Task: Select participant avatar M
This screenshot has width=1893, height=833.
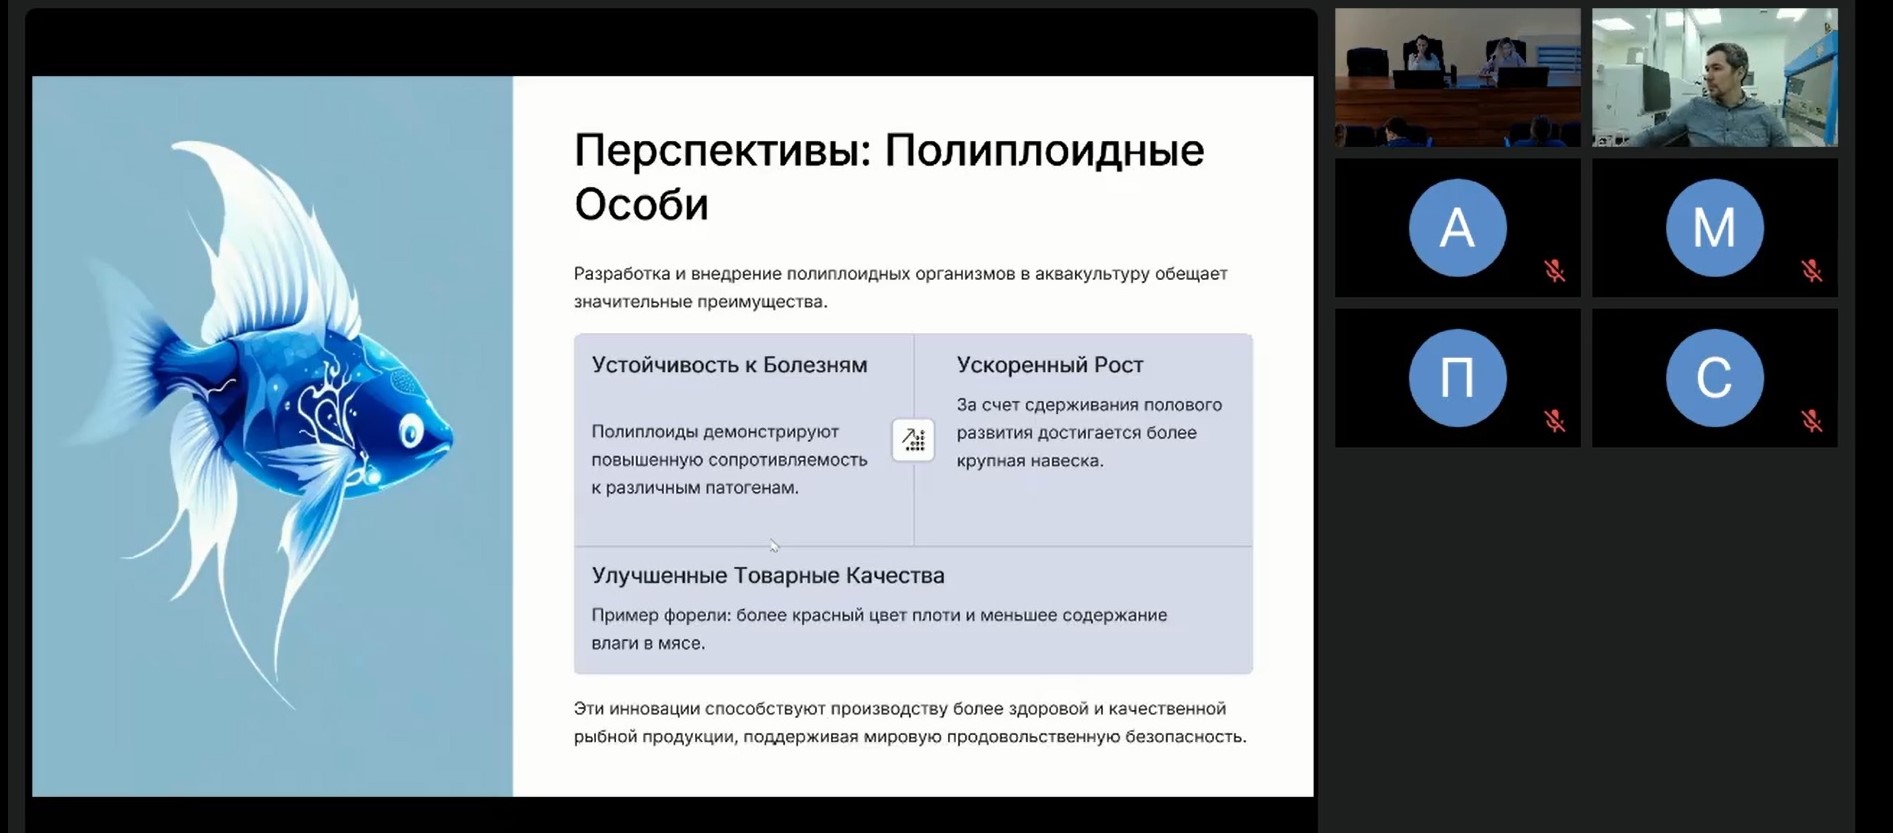Action: click(1714, 228)
